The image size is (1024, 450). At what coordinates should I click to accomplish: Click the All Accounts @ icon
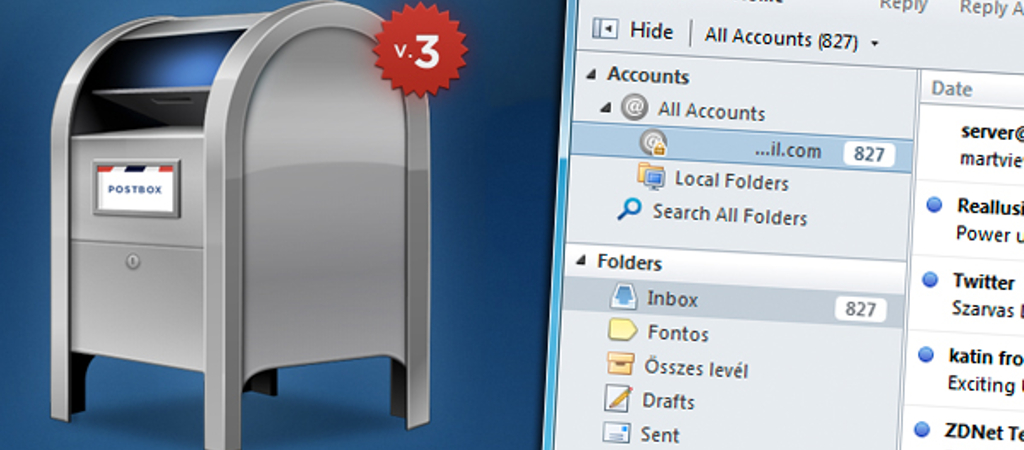[x=634, y=106]
